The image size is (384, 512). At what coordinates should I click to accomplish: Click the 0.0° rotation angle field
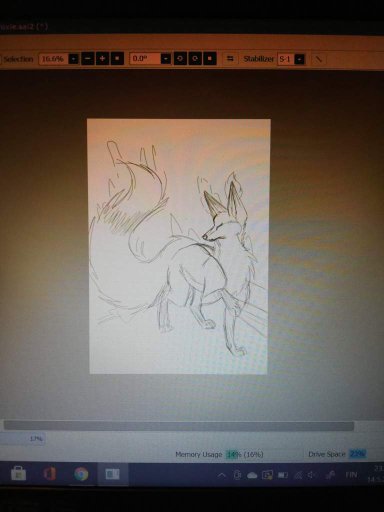[145, 59]
